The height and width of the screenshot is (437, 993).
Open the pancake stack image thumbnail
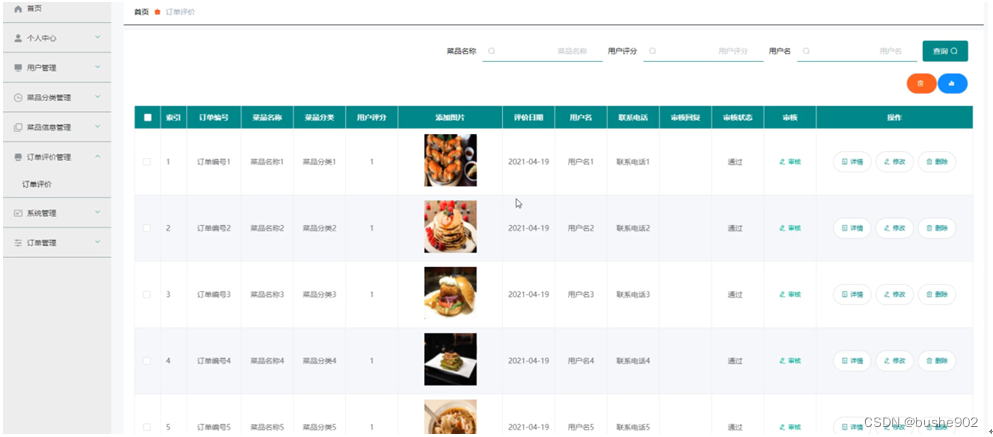(x=450, y=227)
